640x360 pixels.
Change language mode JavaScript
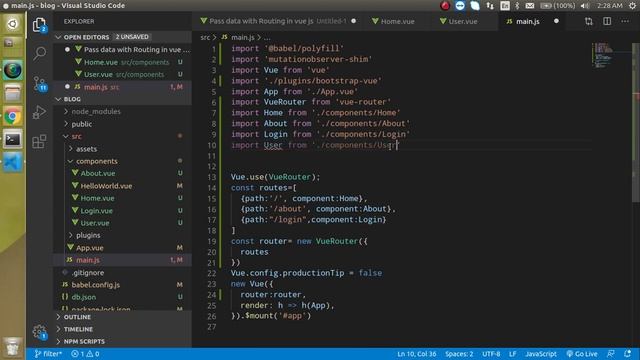(x=541, y=354)
